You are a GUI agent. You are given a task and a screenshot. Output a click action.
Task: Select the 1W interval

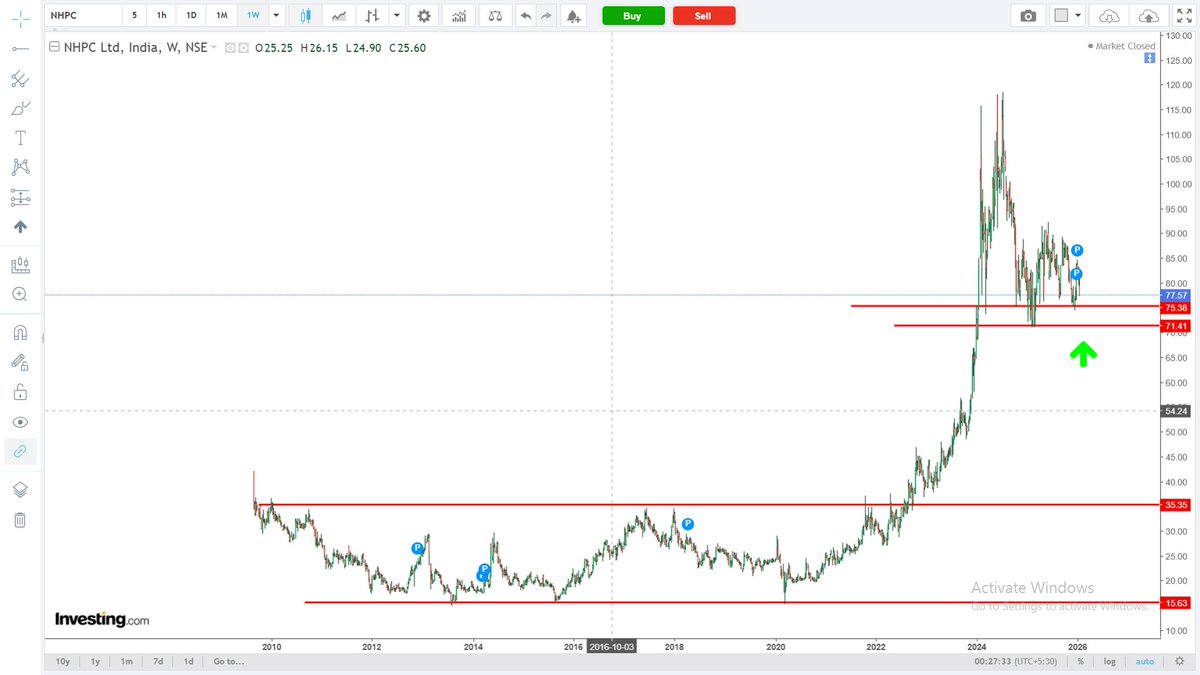pyautogui.click(x=252, y=15)
